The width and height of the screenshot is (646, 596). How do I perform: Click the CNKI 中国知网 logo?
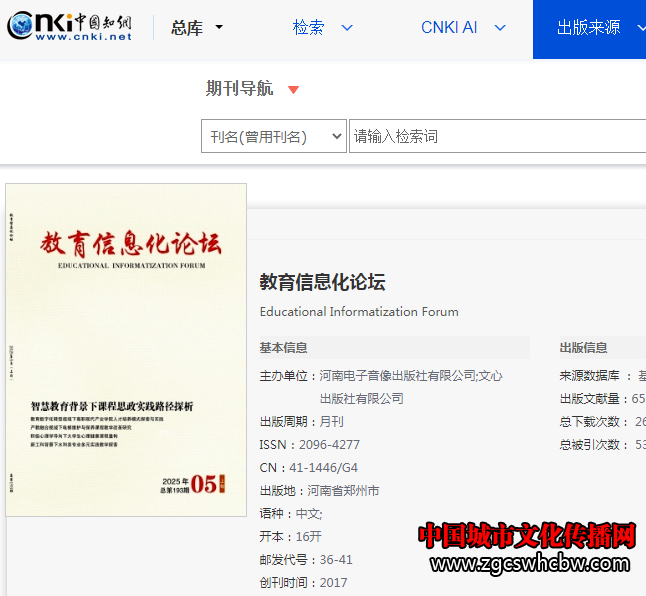point(70,27)
